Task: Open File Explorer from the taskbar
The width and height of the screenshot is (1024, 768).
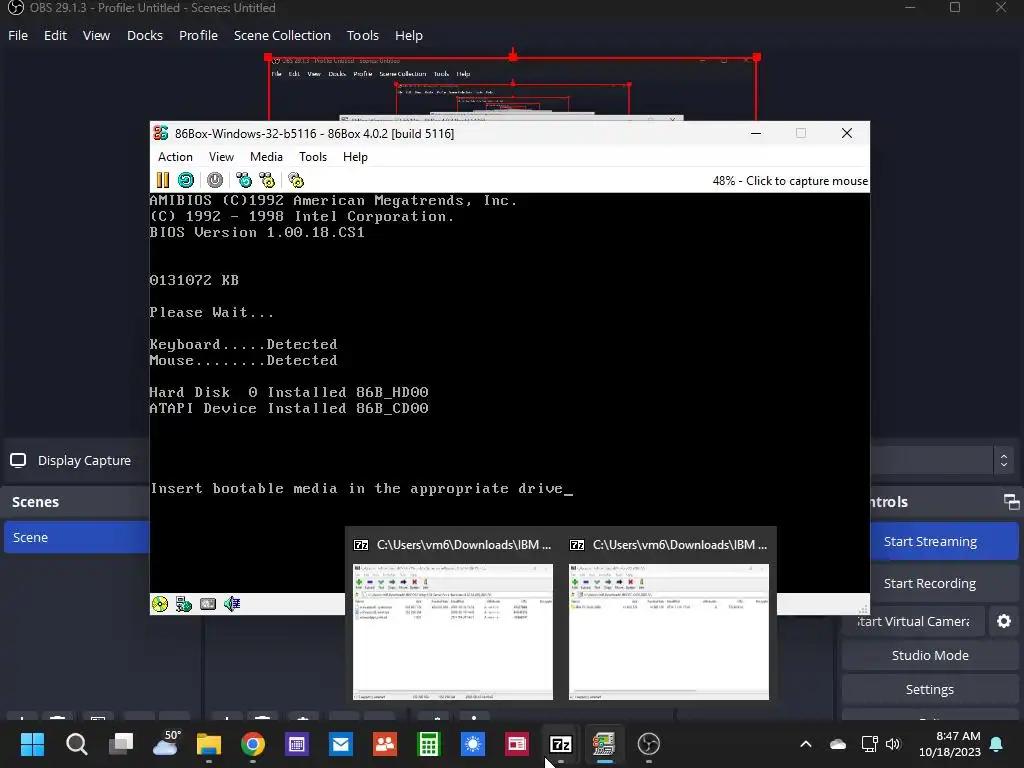Action: pyautogui.click(x=209, y=744)
